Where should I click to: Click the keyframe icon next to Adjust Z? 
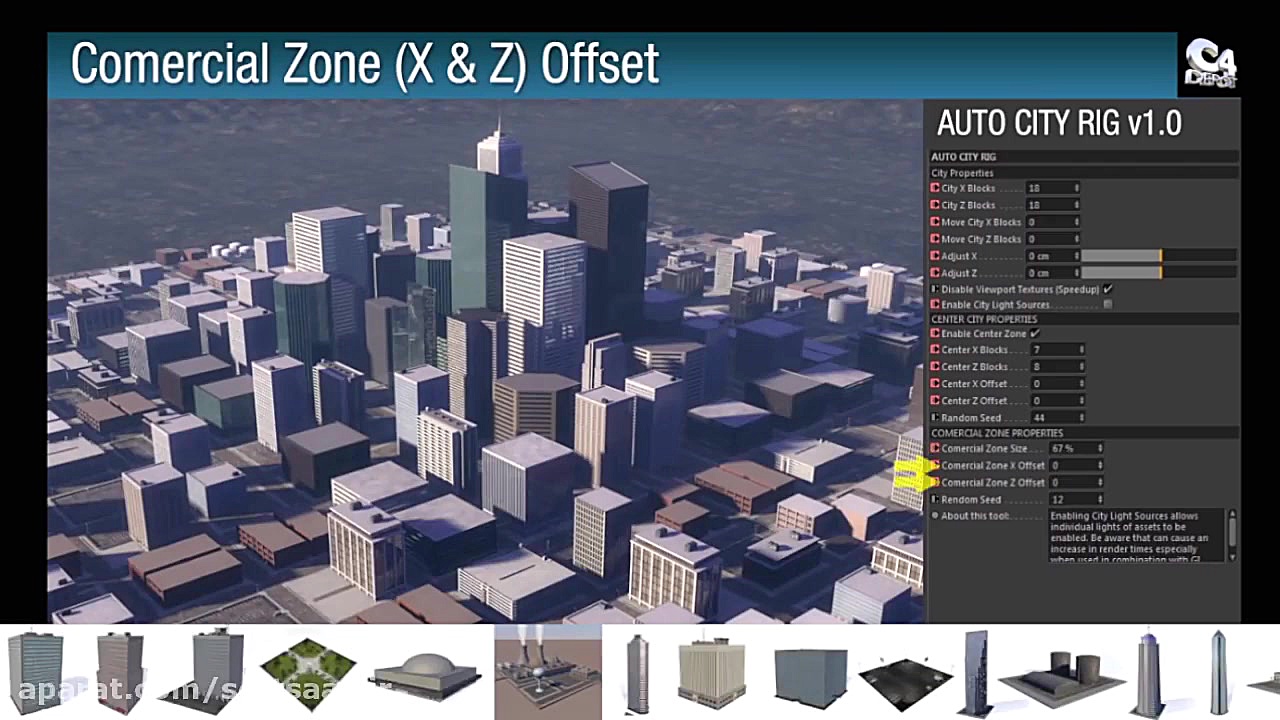(x=935, y=273)
